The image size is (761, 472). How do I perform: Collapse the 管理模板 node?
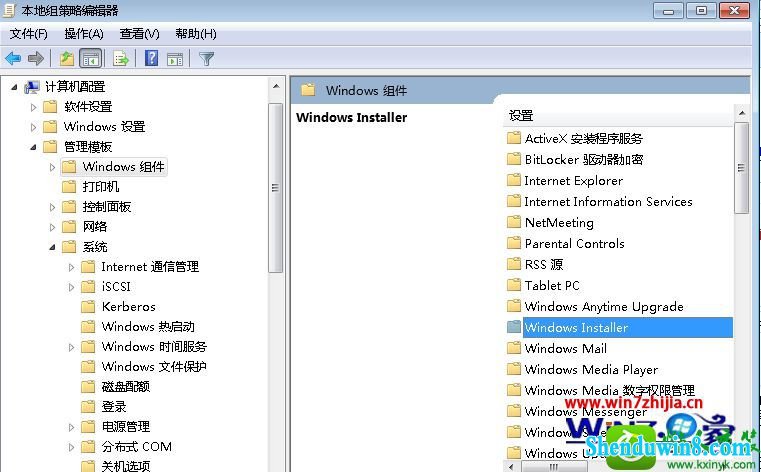point(33,147)
